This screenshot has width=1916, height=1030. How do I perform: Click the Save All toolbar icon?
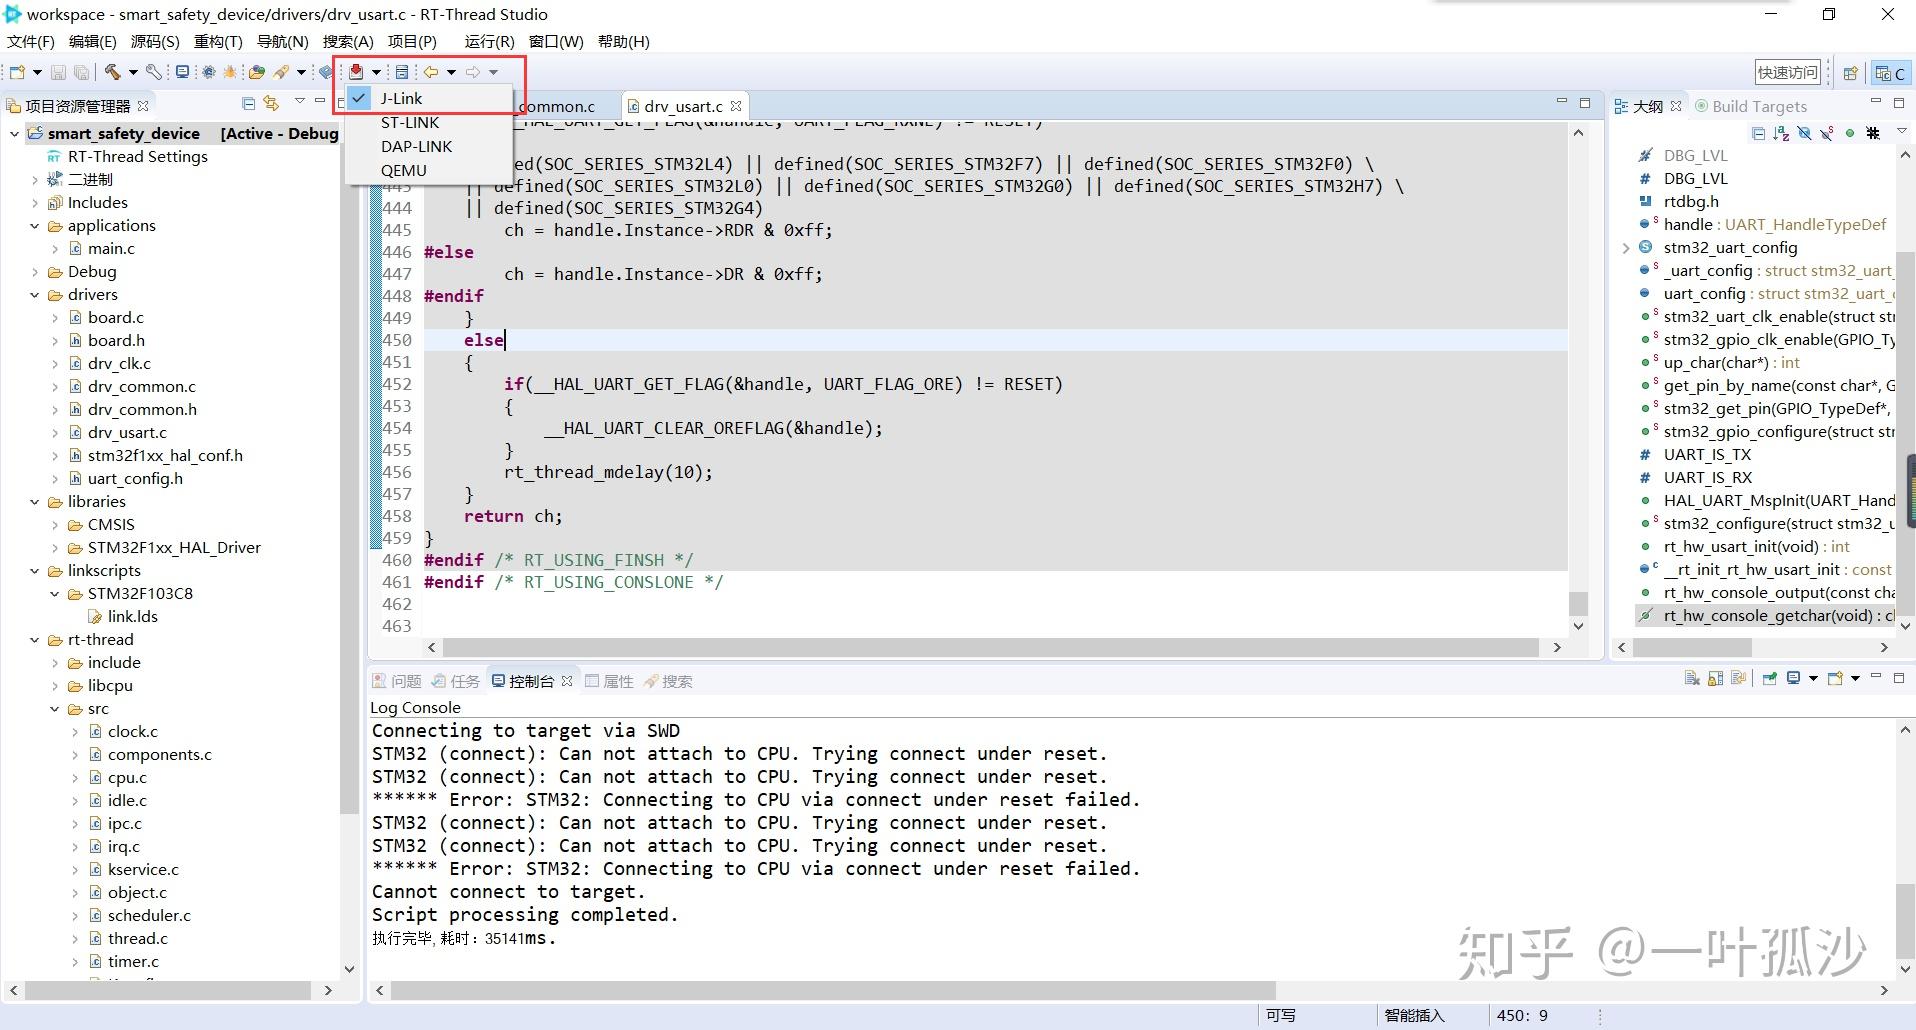click(x=81, y=72)
